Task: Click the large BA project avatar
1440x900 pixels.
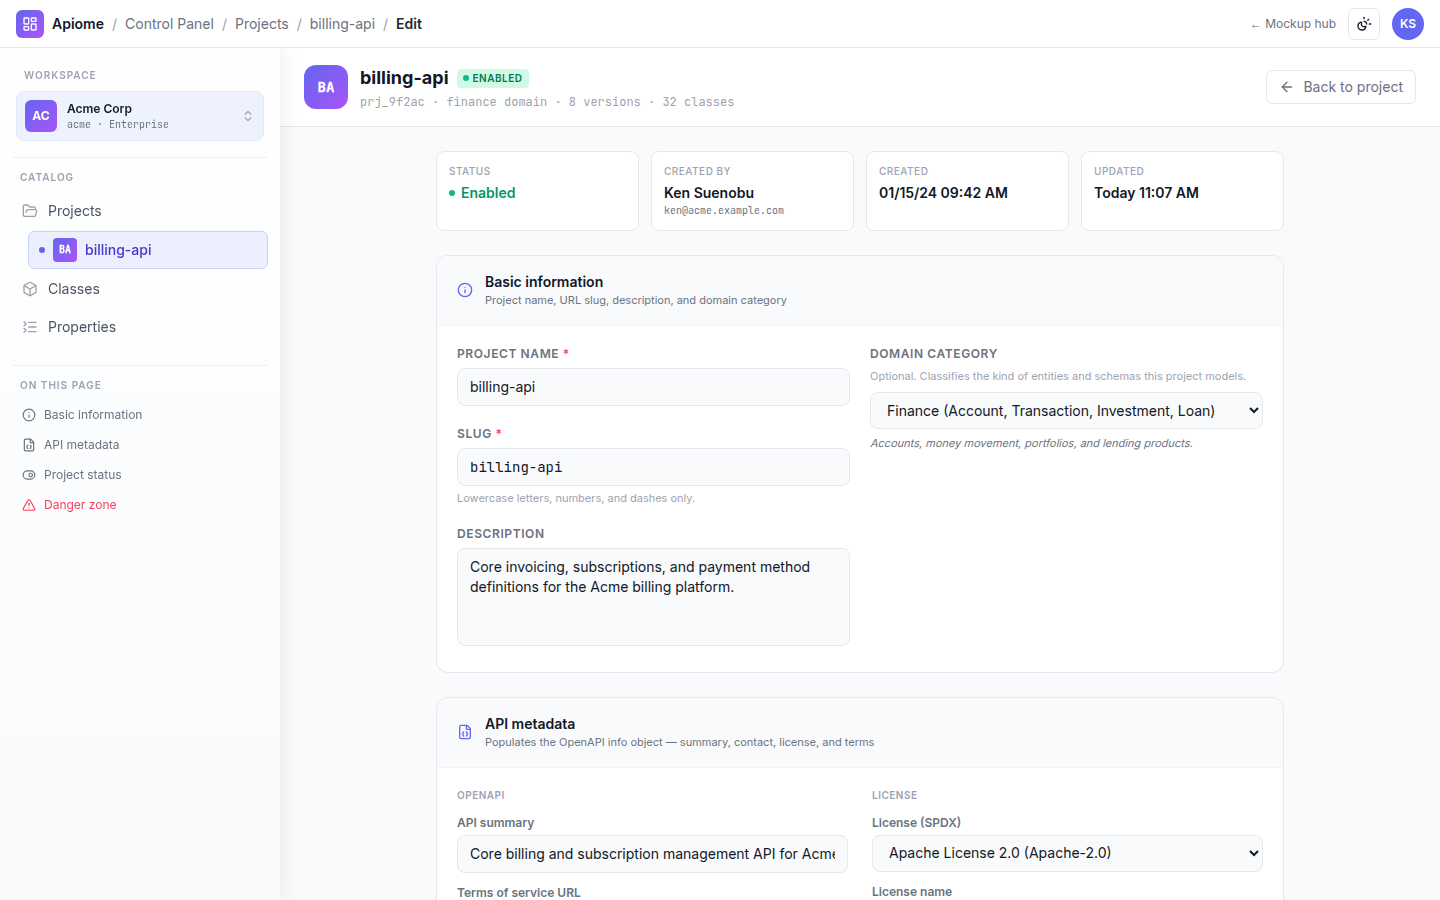Action: click(x=326, y=87)
